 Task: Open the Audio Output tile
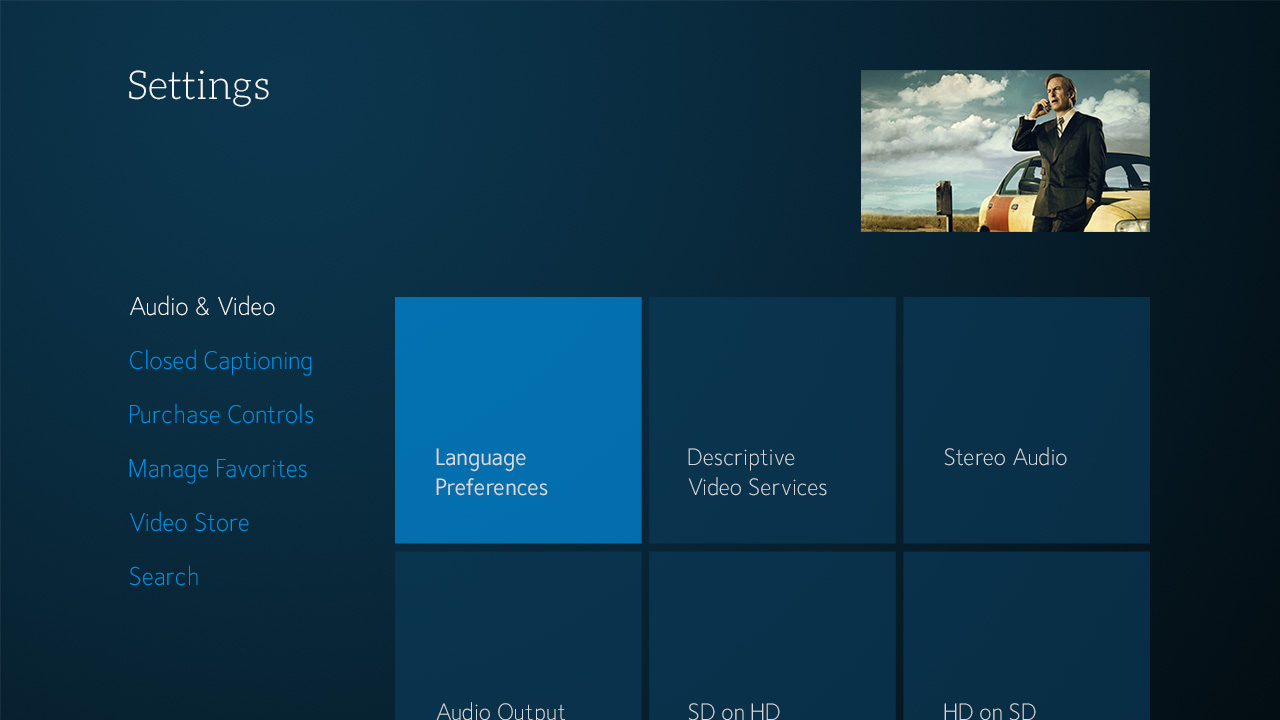[x=518, y=636]
